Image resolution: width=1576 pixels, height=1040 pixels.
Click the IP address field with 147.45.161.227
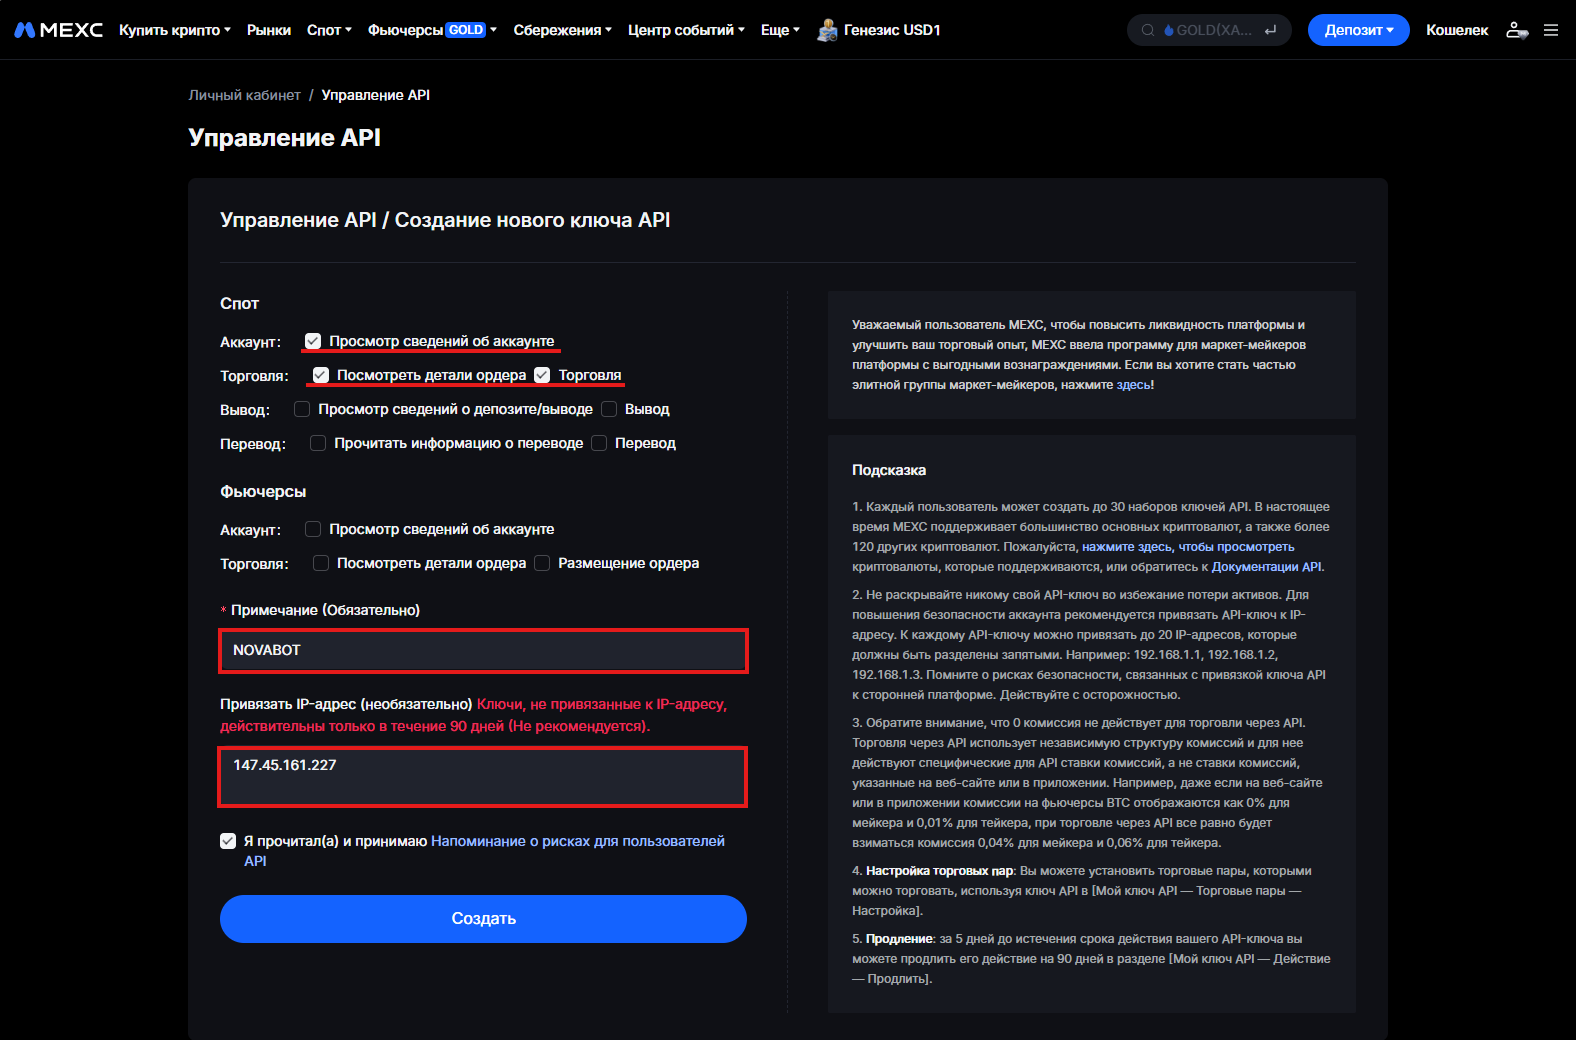483,776
